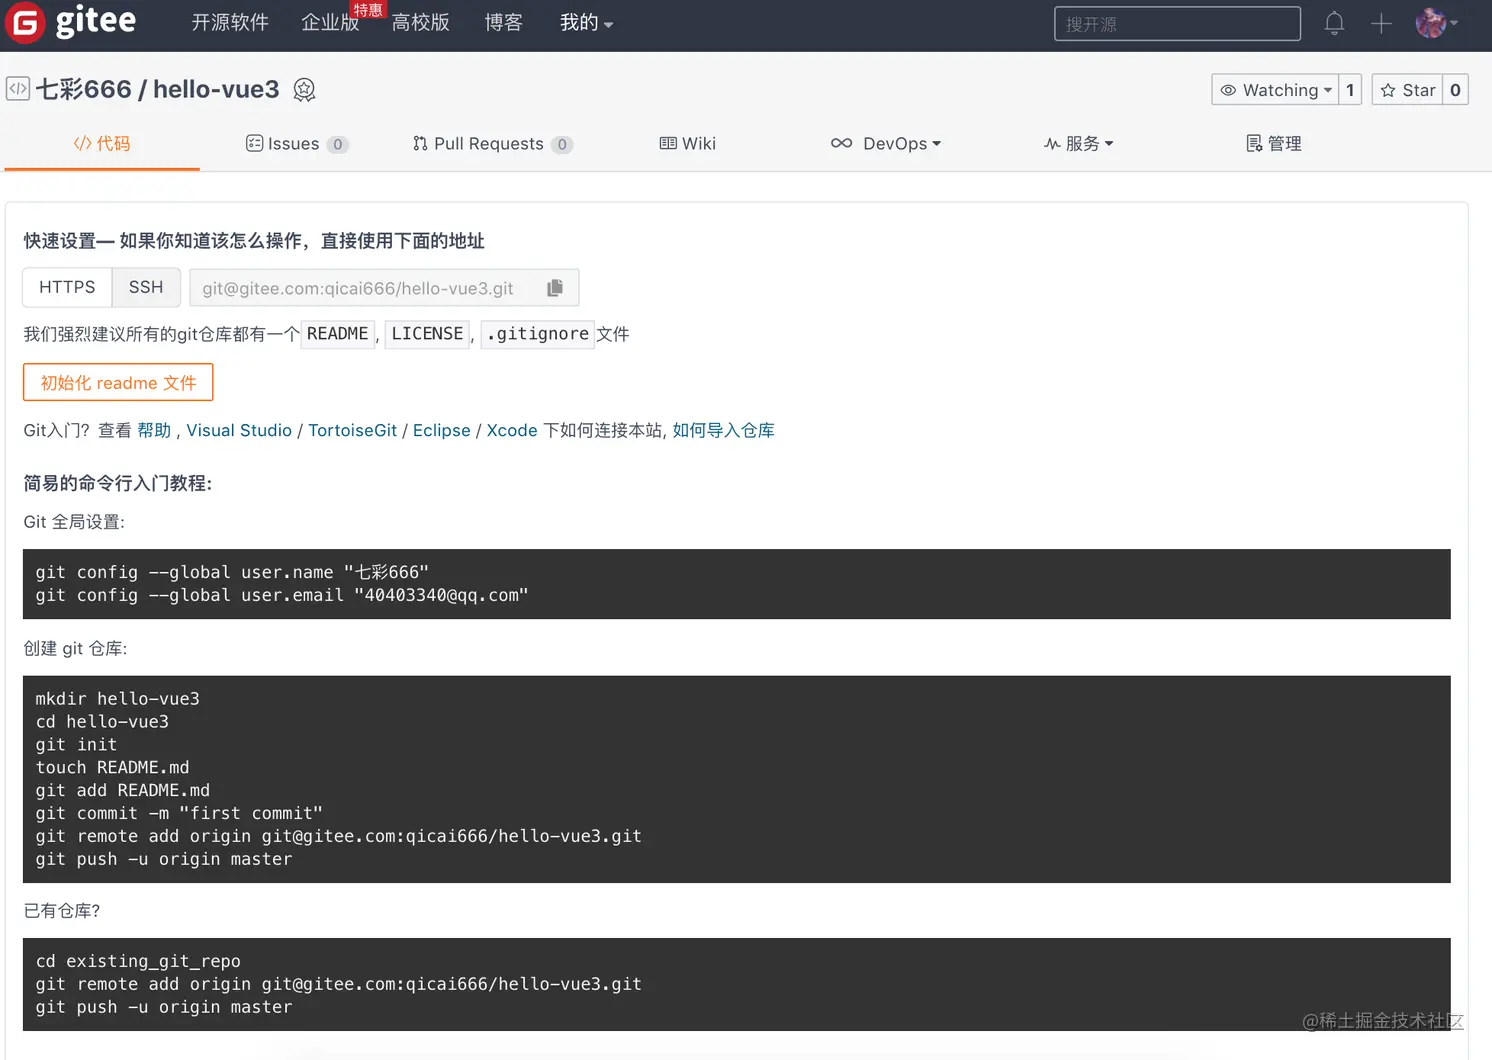
Task: Open the 我的 dropdown menu
Action: tap(586, 23)
